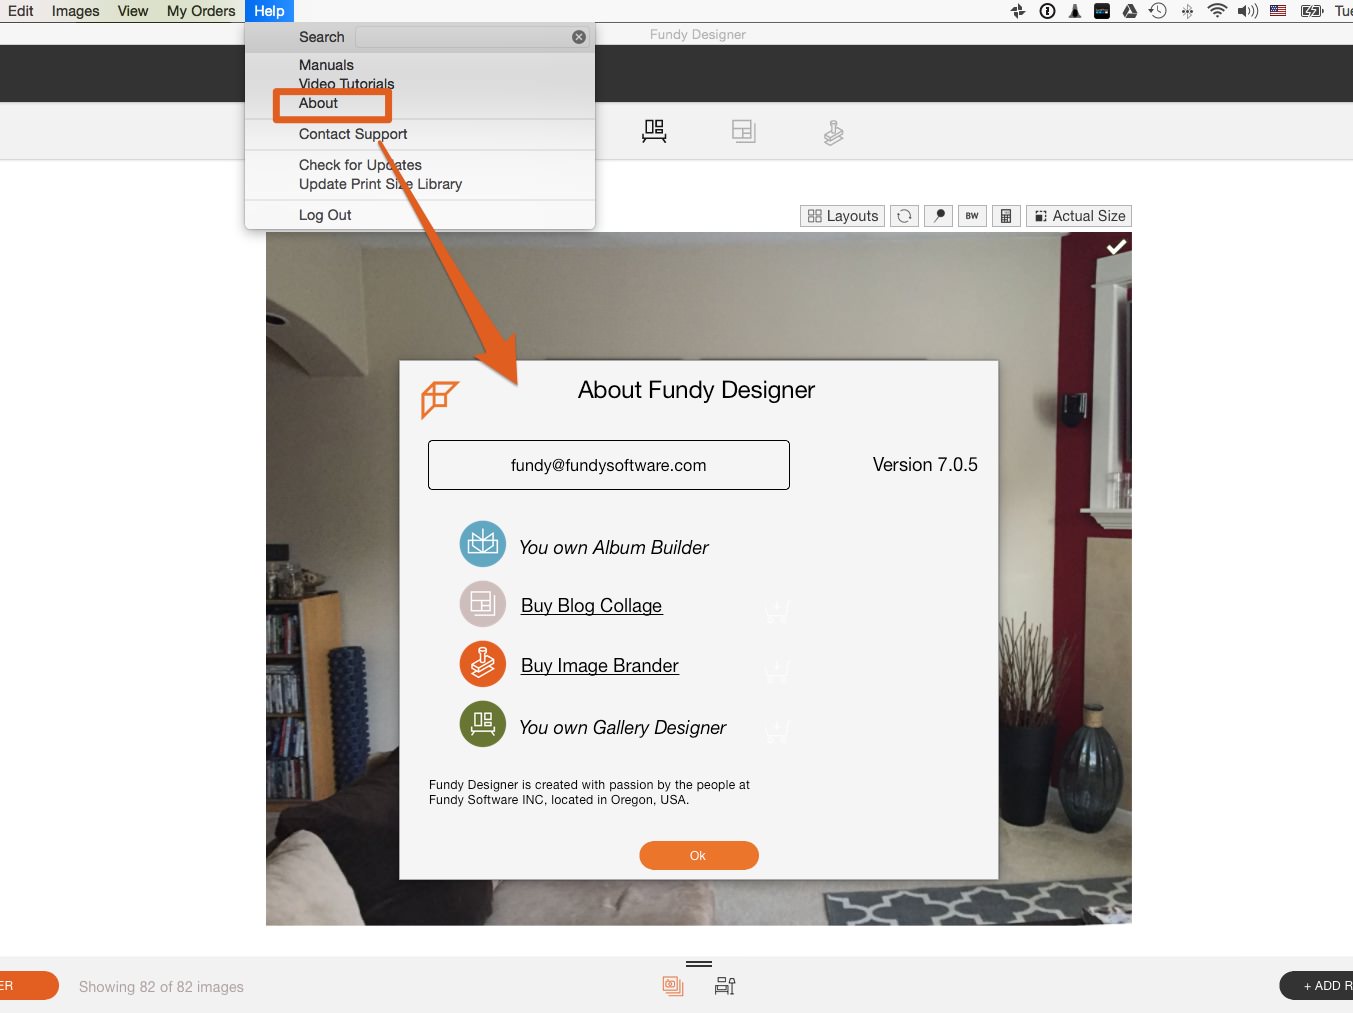1353x1013 pixels.
Task: Click the Blog Collage circle icon in dialog
Action: point(483,604)
